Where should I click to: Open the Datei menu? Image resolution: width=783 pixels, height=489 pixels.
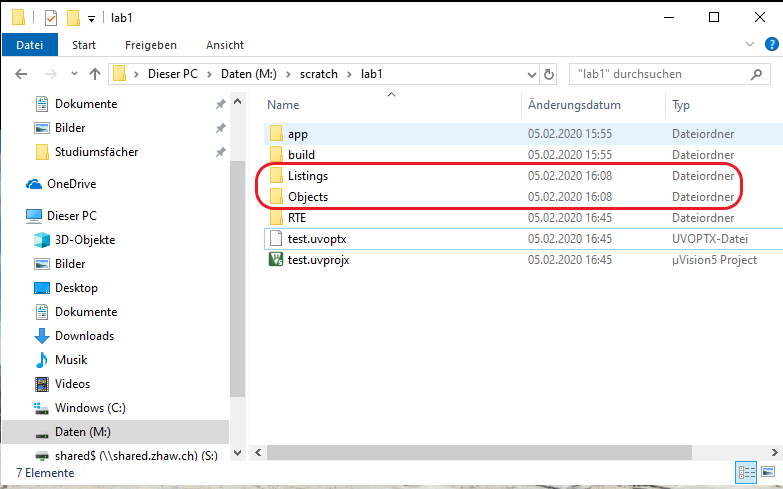[x=30, y=45]
